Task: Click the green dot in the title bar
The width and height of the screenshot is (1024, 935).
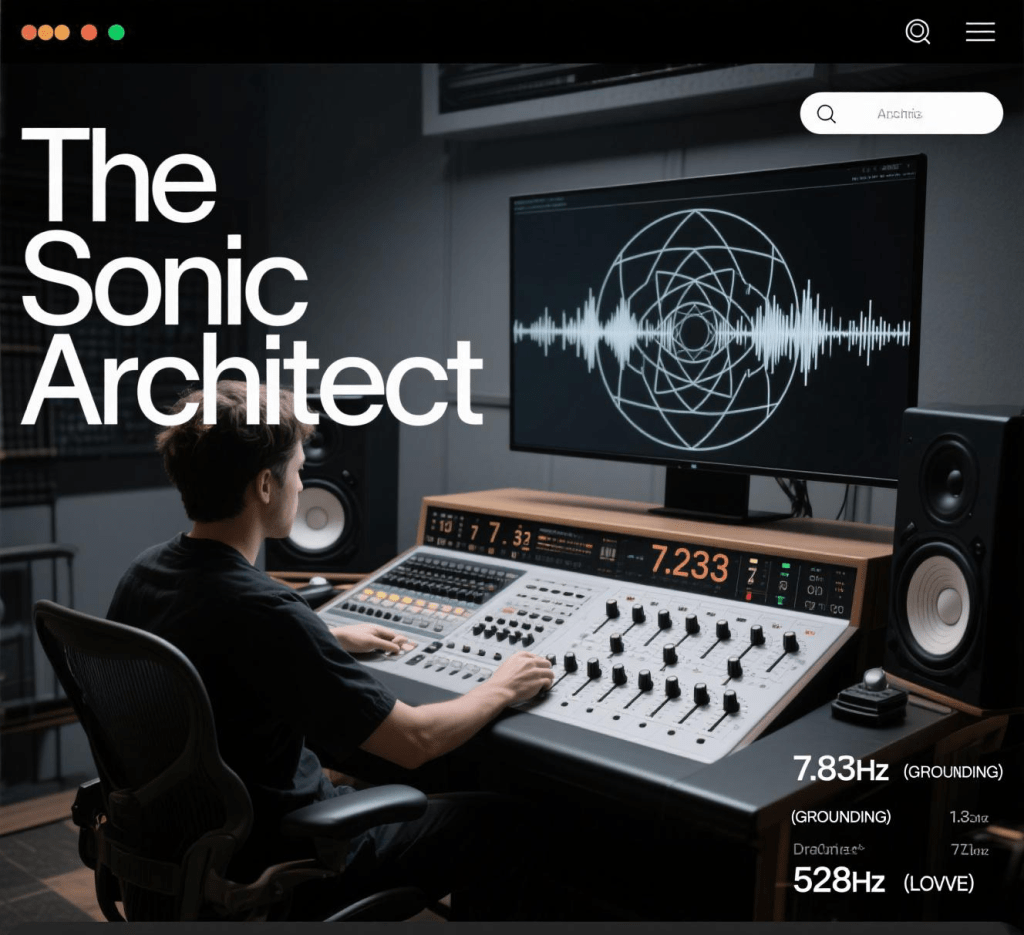Action: [116, 32]
